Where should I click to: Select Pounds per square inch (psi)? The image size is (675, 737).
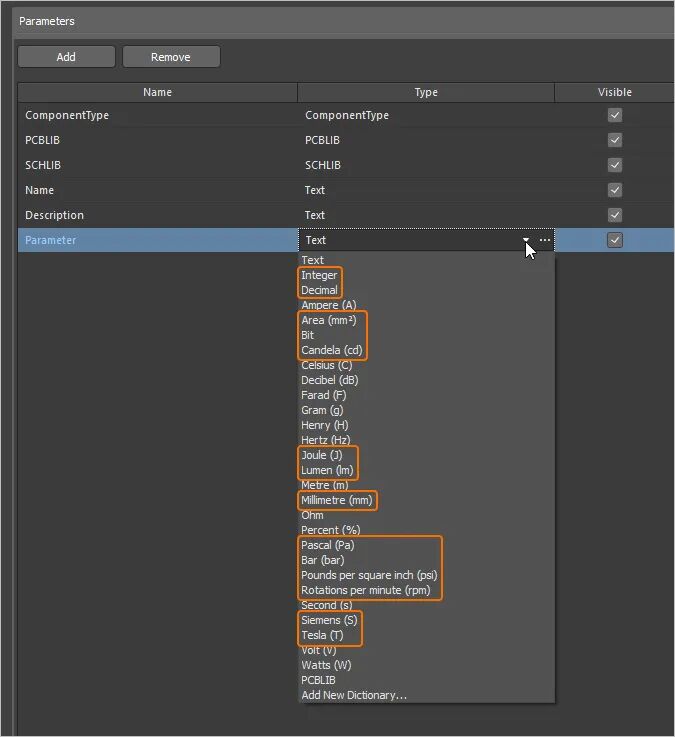click(x=369, y=575)
